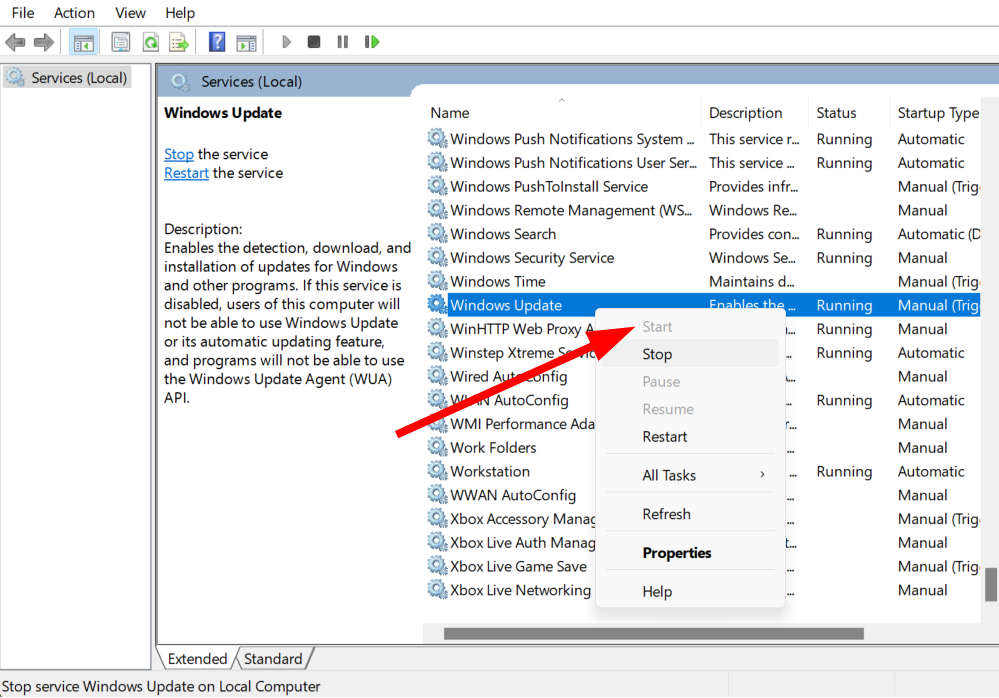
Task: Click the Restart Service toolbar icon
Action: pyautogui.click(x=371, y=42)
